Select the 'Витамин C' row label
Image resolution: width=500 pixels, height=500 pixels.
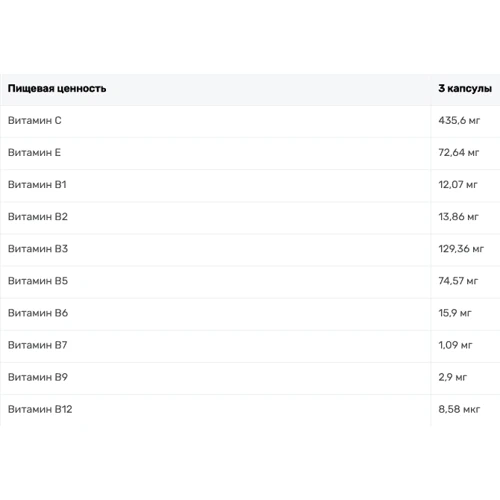35,120
